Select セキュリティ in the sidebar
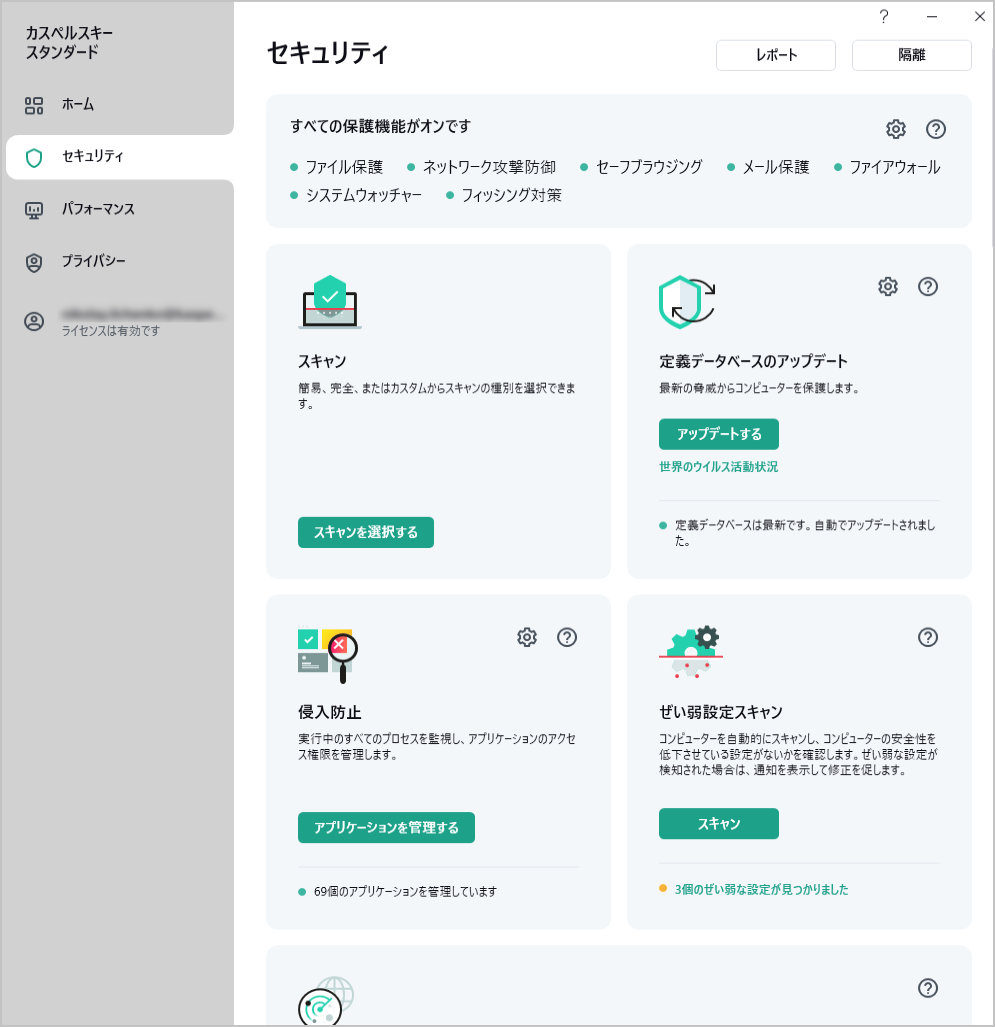Screen dimensions: 995x1027 pyautogui.click(x=120, y=157)
